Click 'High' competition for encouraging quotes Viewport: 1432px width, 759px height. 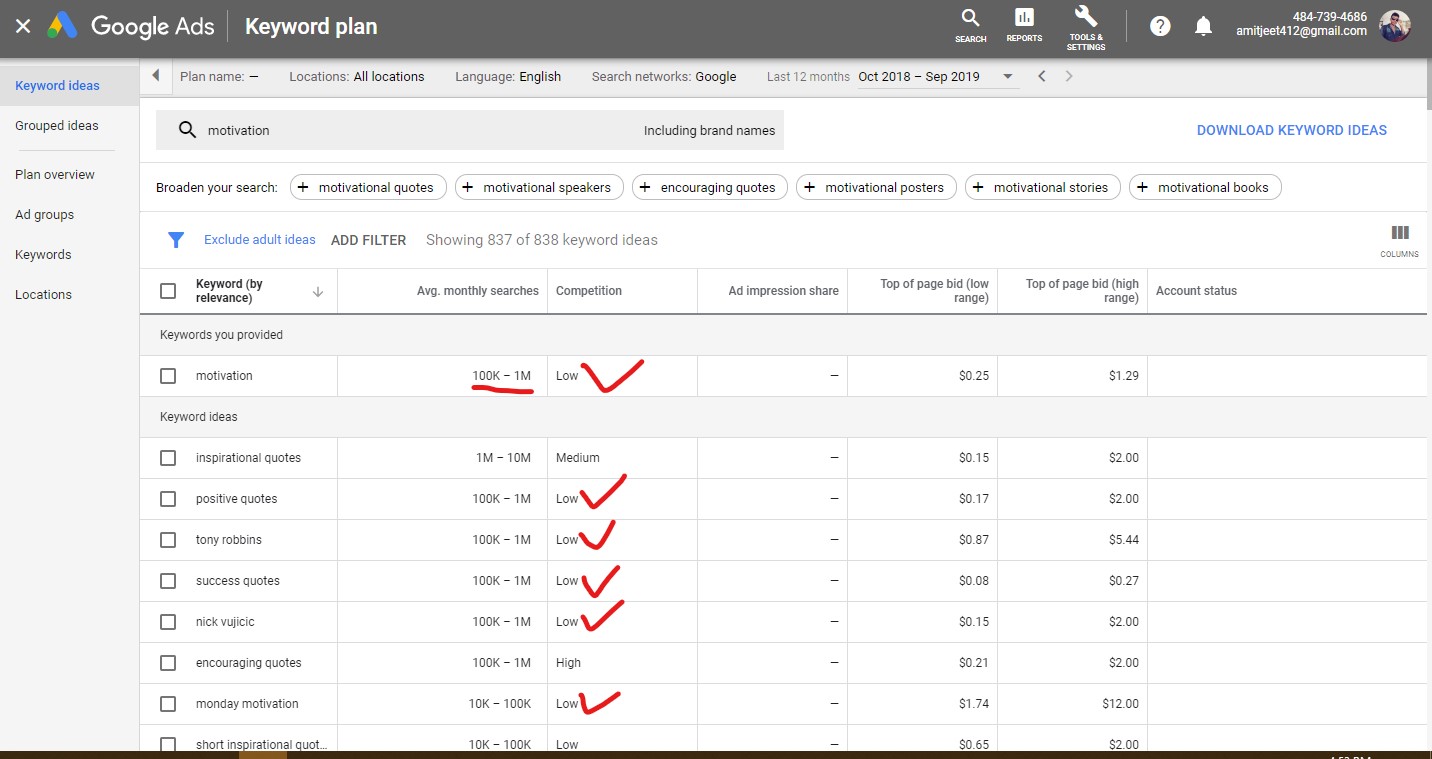[568, 663]
